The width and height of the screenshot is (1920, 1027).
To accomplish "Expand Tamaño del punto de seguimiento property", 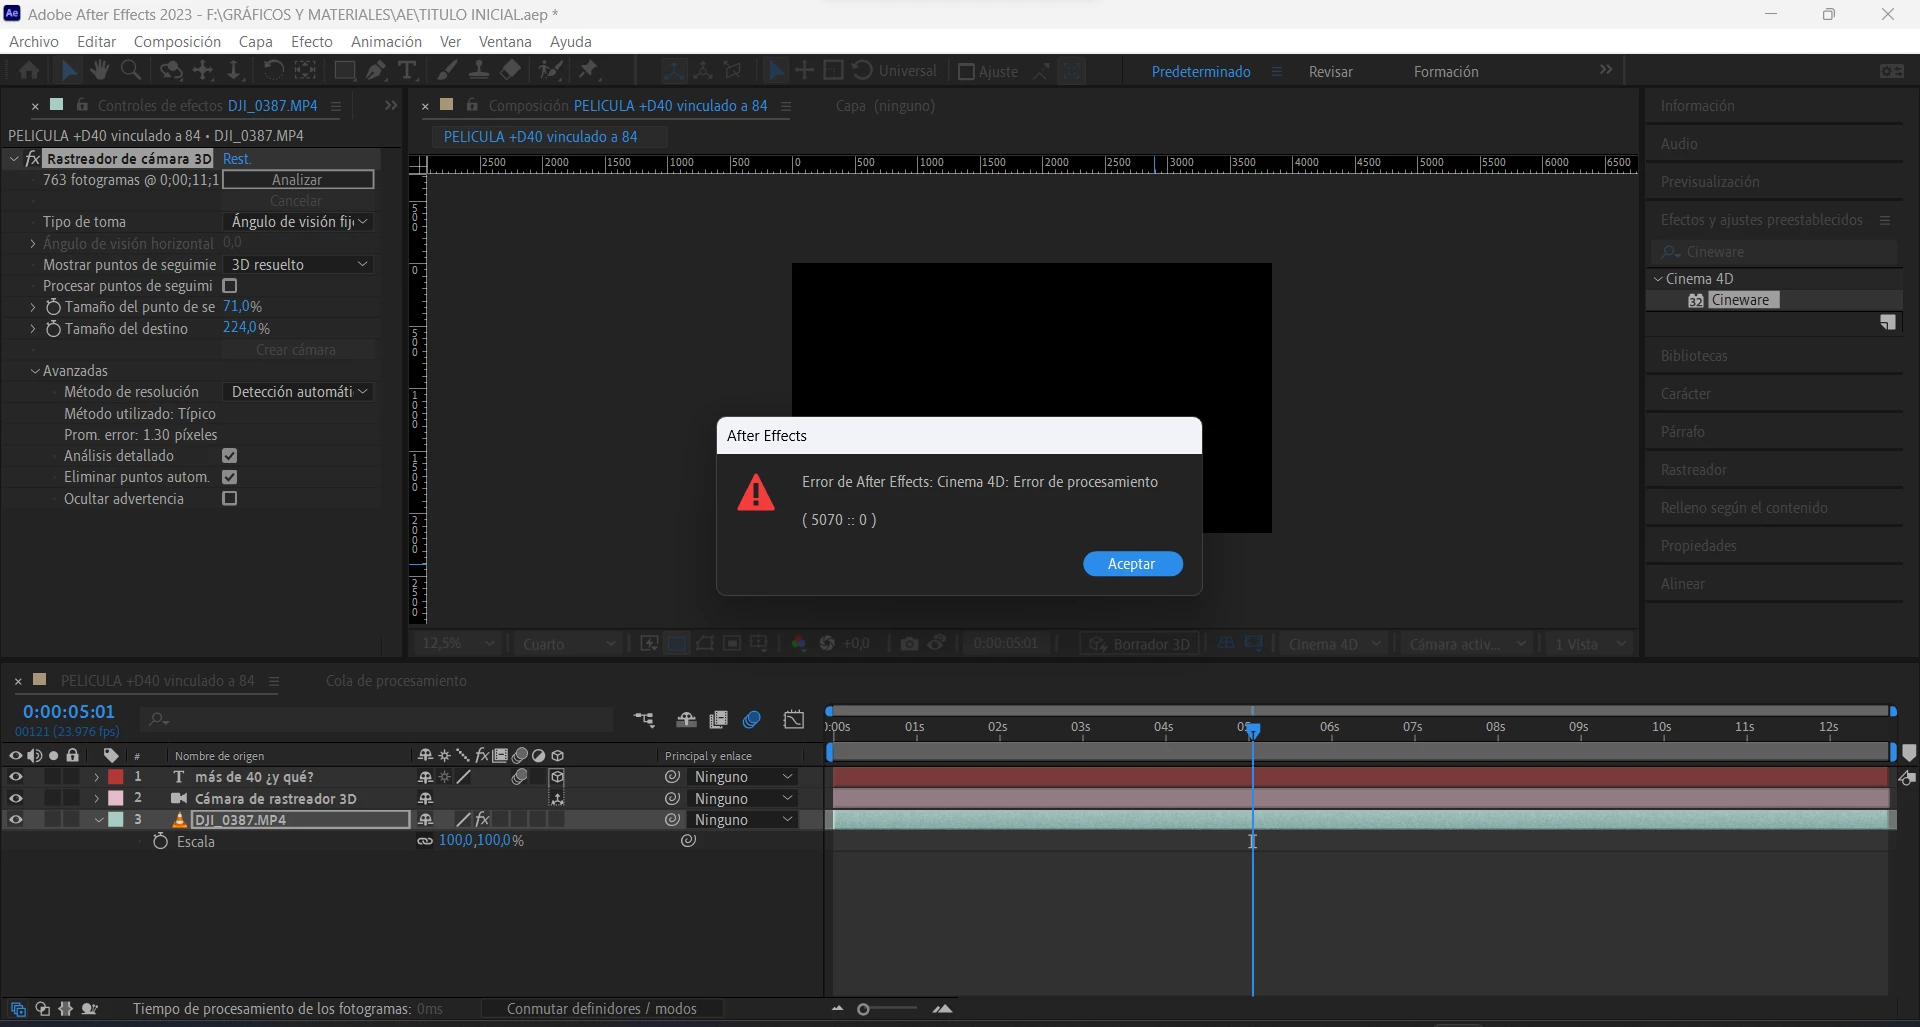I will 33,307.
